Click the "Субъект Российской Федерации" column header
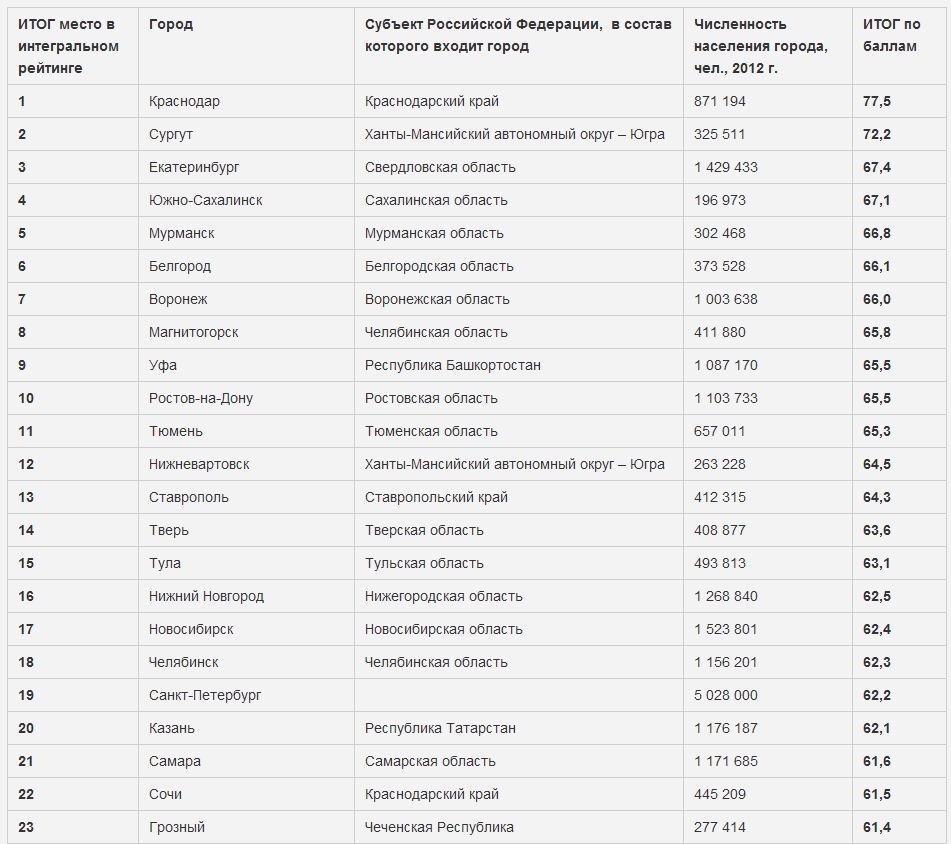The width and height of the screenshot is (951, 844). 517,35
